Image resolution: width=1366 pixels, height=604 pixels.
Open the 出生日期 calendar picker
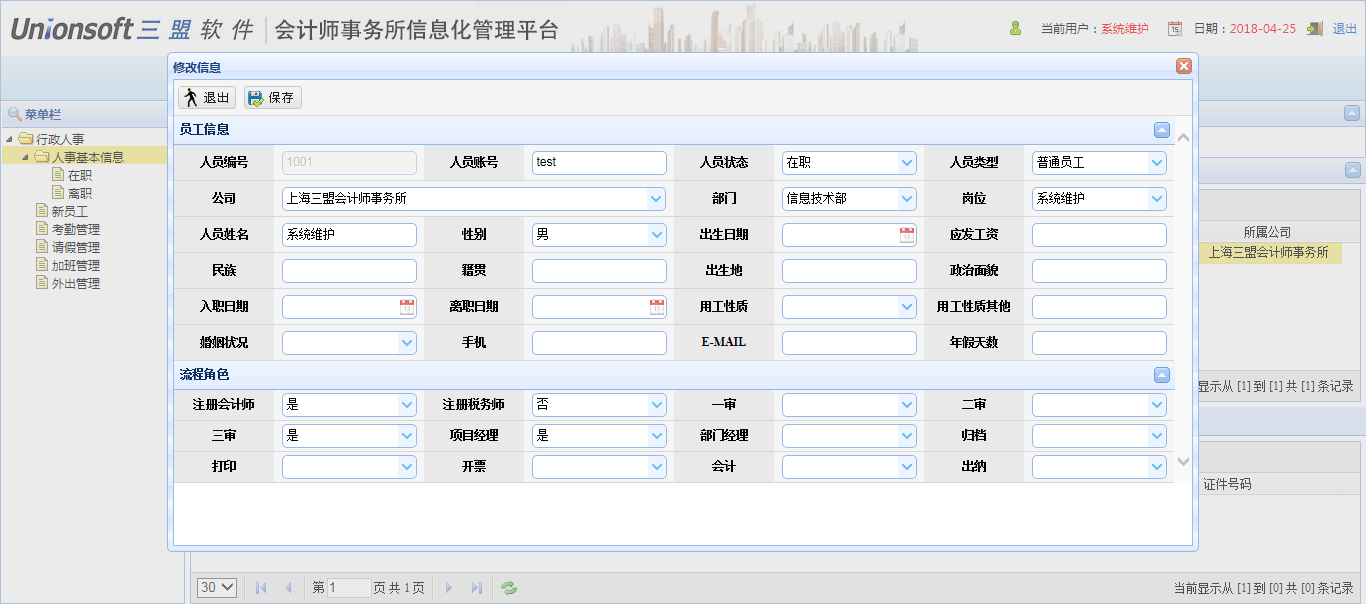pos(907,235)
